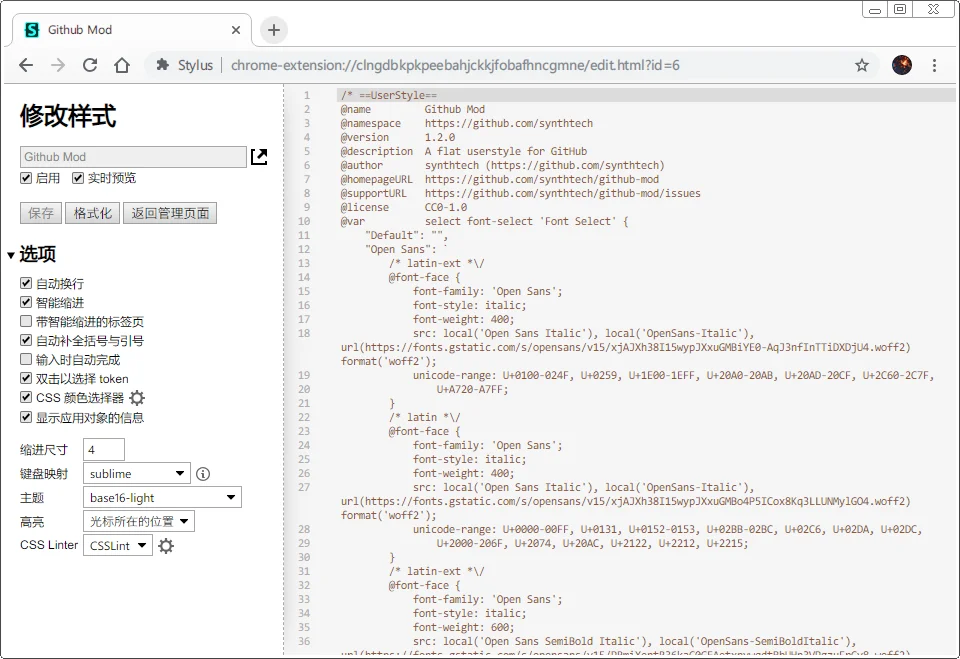Open CSS color picker settings gear

pos(137,398)
